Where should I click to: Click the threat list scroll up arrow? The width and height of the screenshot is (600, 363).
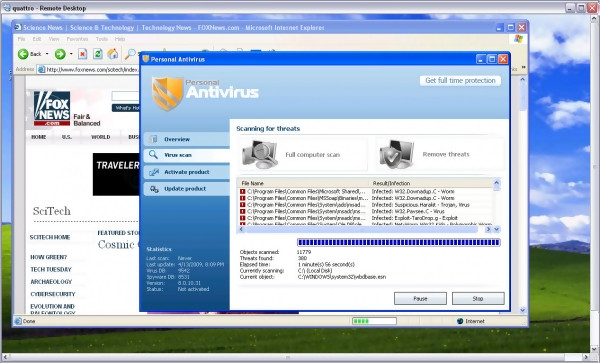497,183
